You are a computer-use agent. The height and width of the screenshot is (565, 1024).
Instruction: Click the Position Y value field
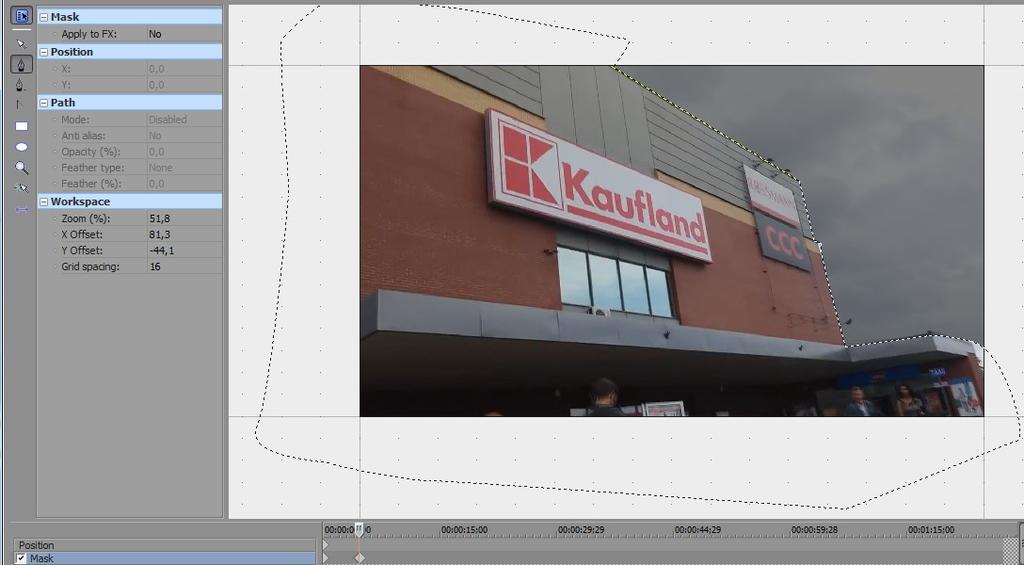click(x=184, y=85)
